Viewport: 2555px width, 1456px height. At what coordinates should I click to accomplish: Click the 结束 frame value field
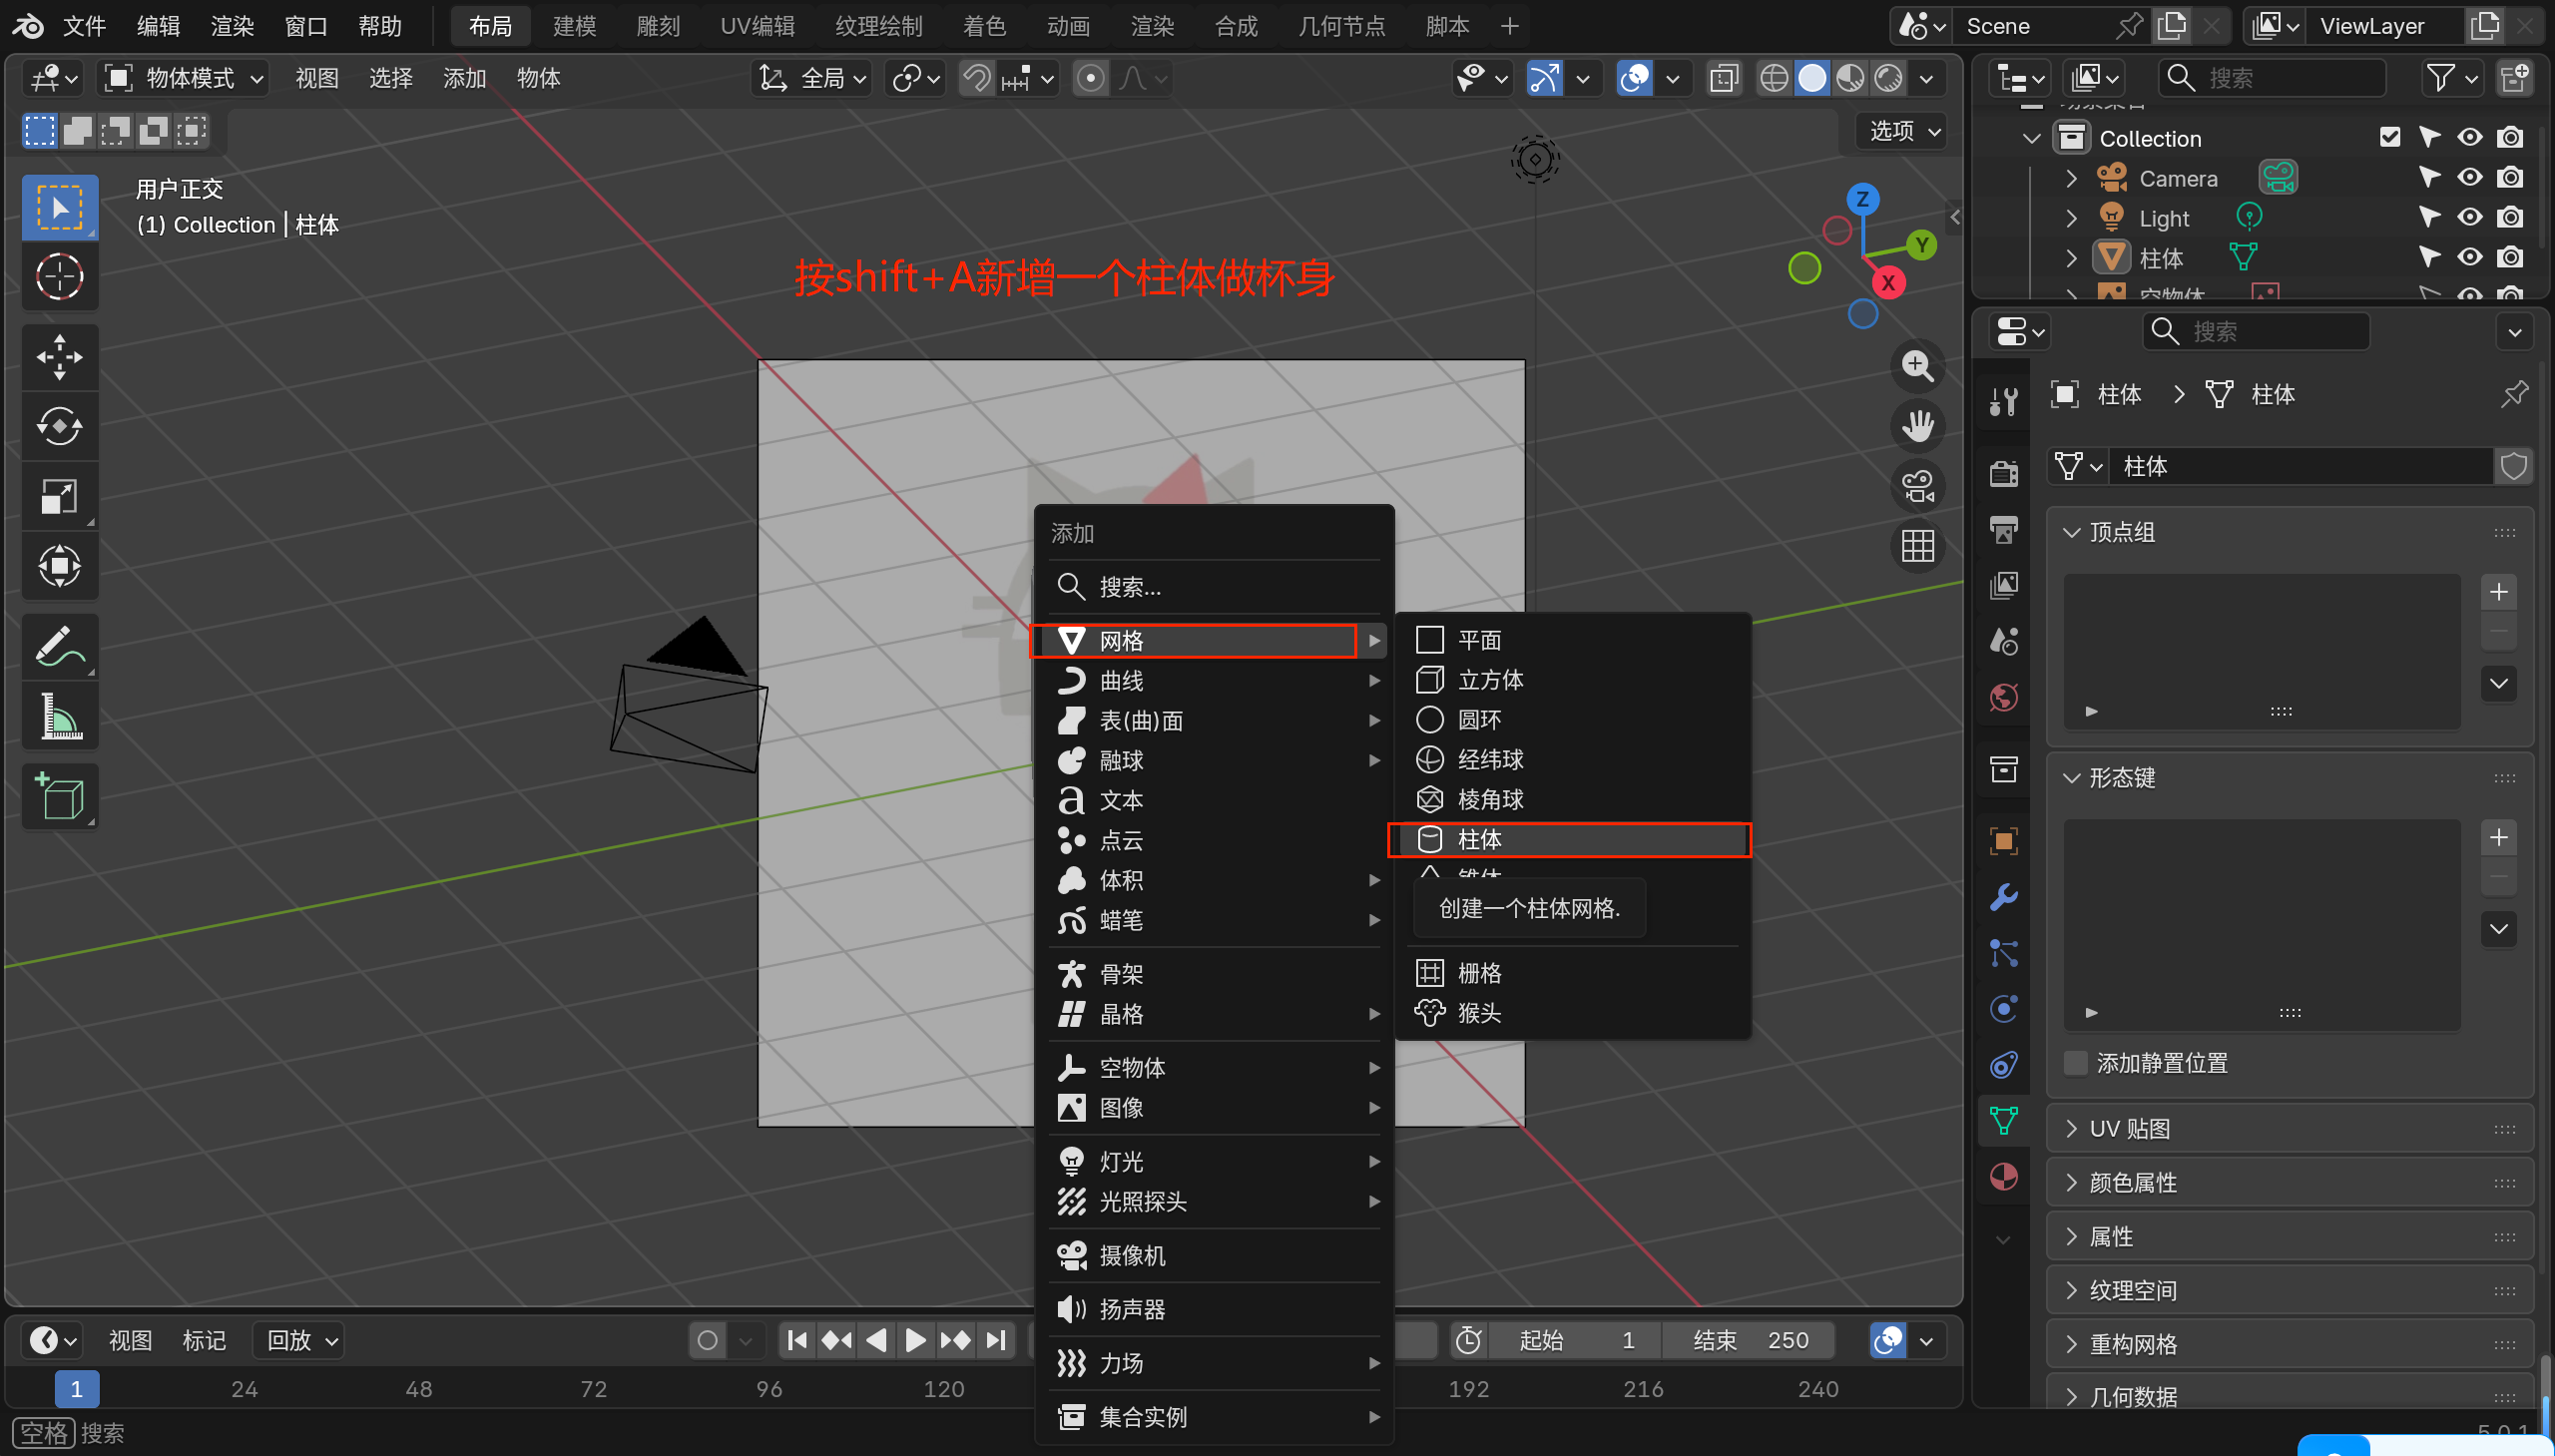click(1750, 1340)
